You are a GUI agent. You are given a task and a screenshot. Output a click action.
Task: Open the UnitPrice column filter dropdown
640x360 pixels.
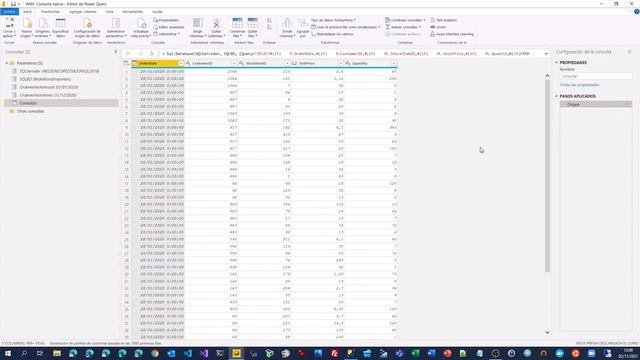[340, 63]
